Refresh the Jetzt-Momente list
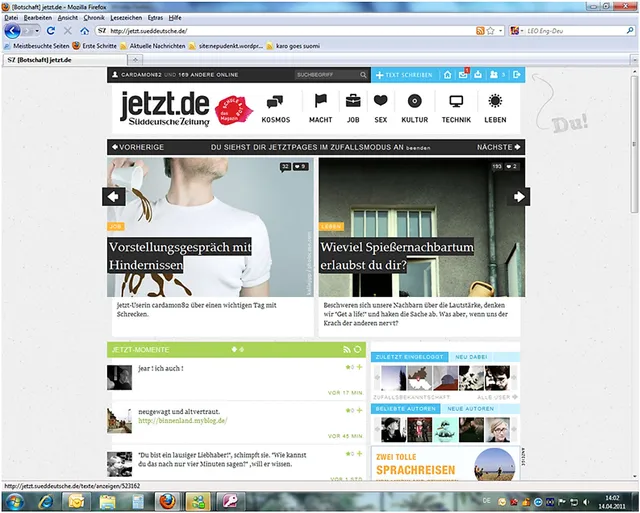This screenshot has height=513, width=640. (358, 349)
